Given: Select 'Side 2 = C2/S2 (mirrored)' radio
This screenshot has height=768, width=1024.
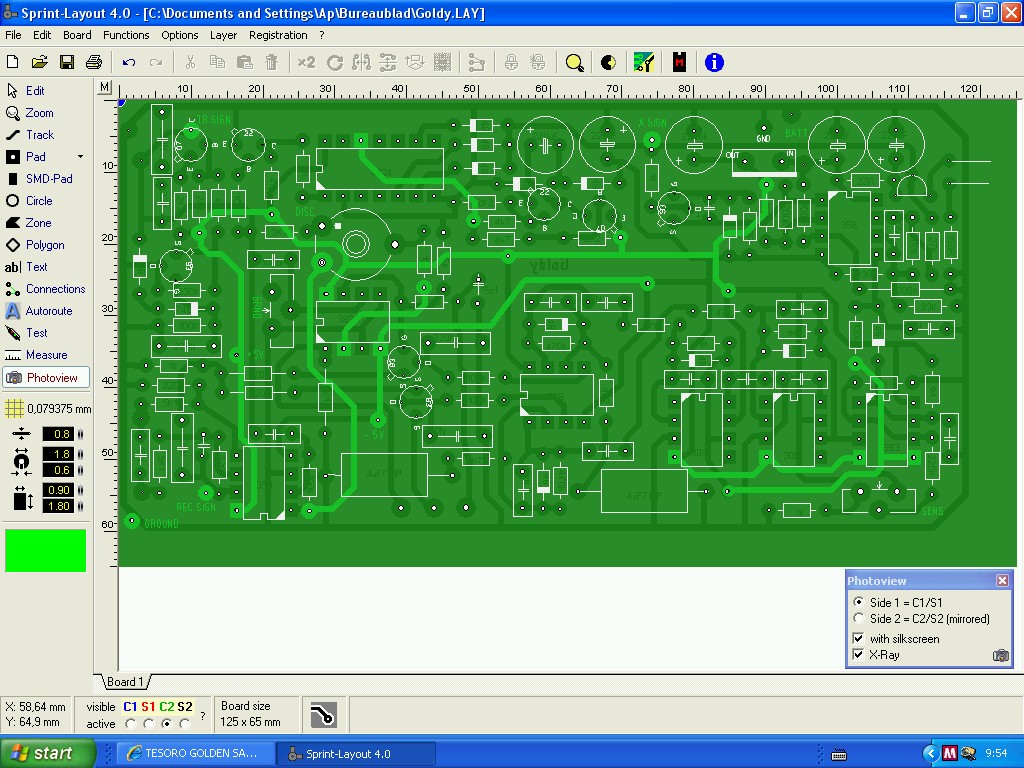Looking at the screenshot, I should coord(858,619).
